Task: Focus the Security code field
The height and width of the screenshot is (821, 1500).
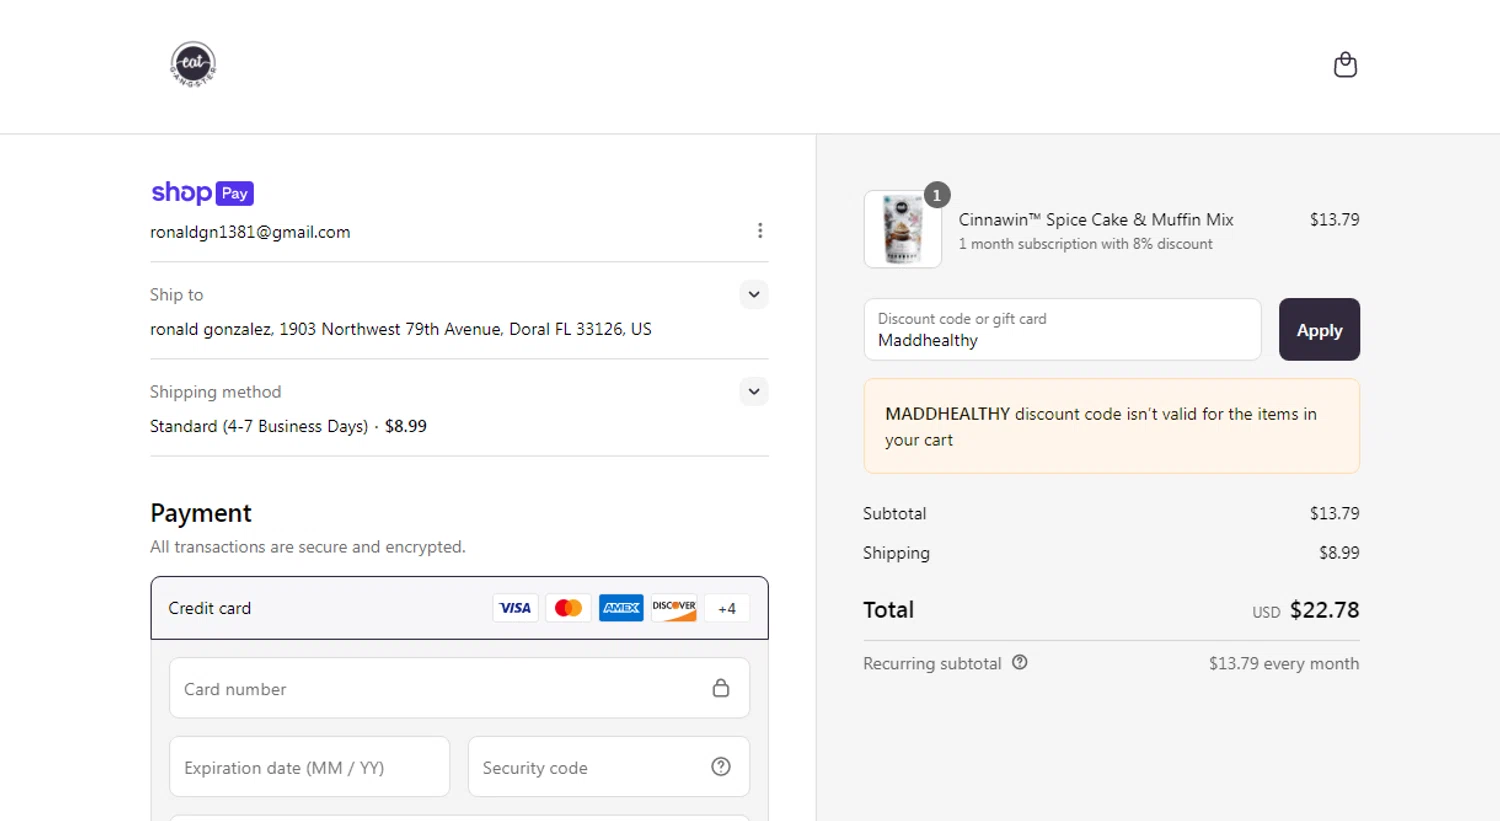Action: [x=608, y=767]
